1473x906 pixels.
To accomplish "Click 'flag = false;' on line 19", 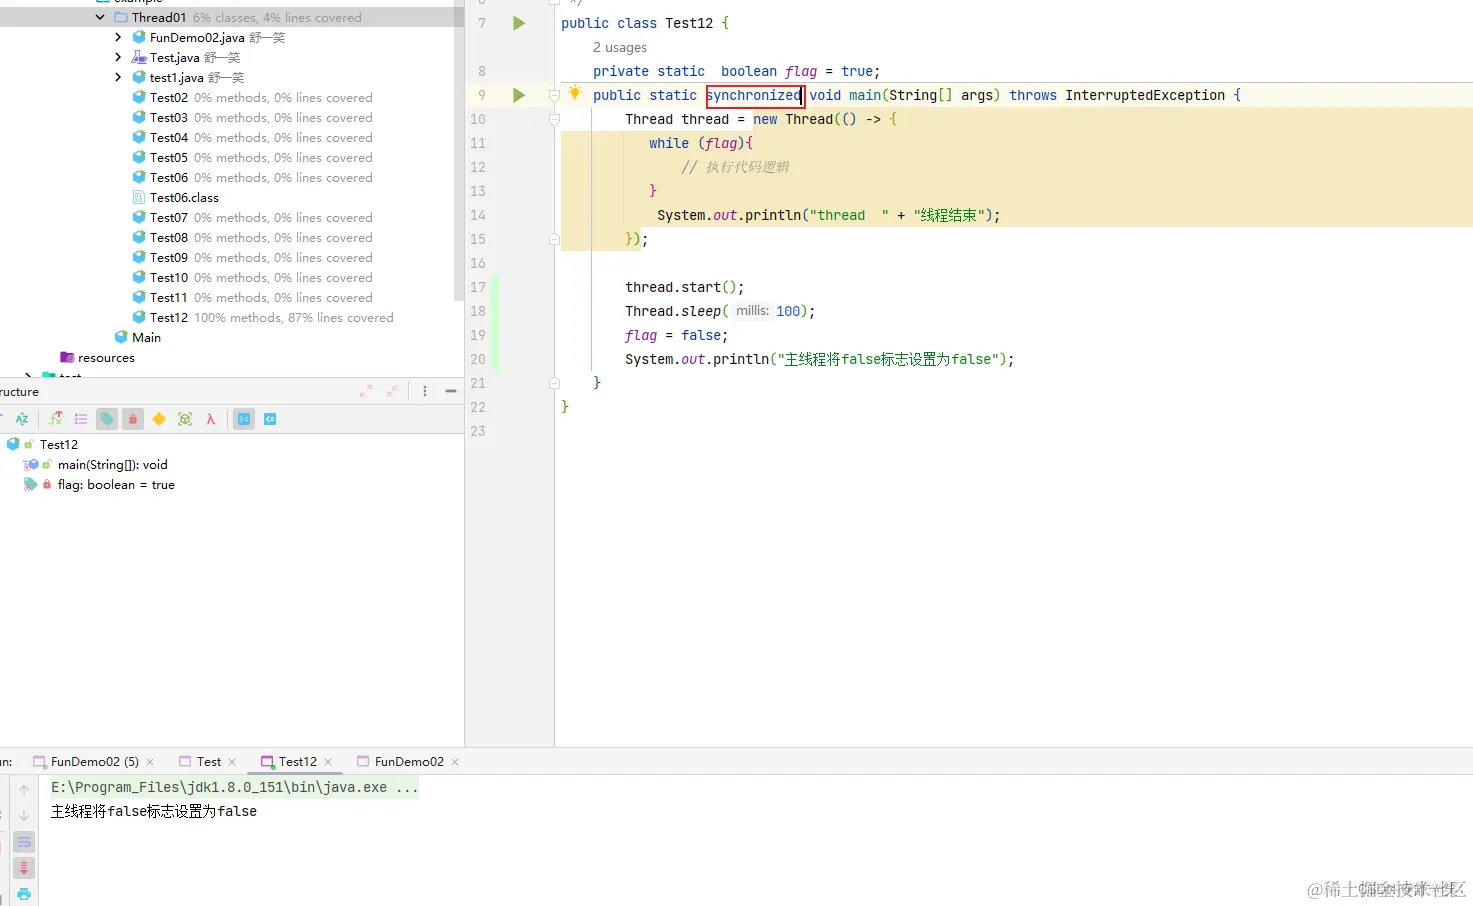I will click(x=677, y=335).
